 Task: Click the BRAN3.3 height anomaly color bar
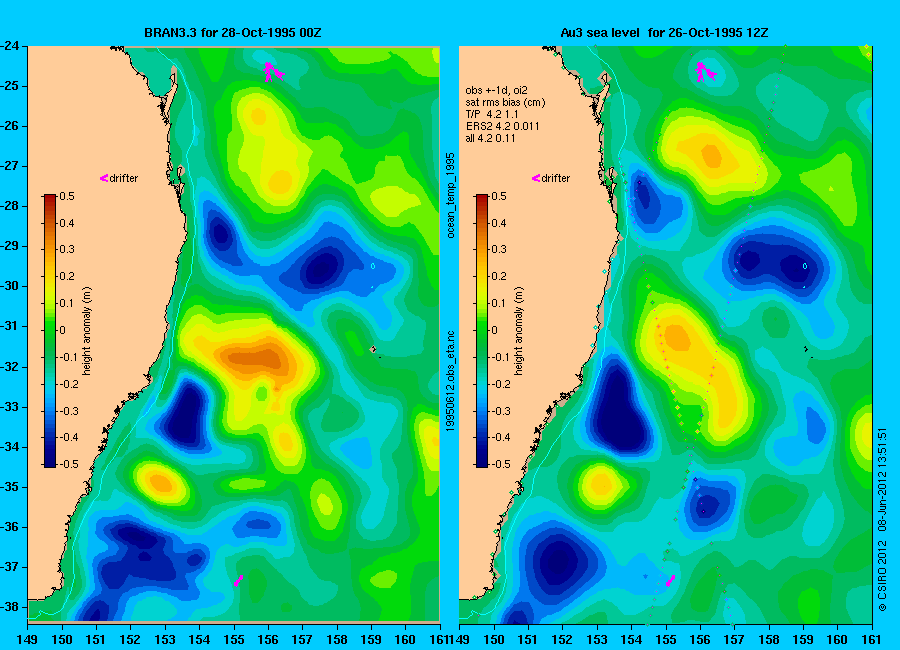point(50,330)
